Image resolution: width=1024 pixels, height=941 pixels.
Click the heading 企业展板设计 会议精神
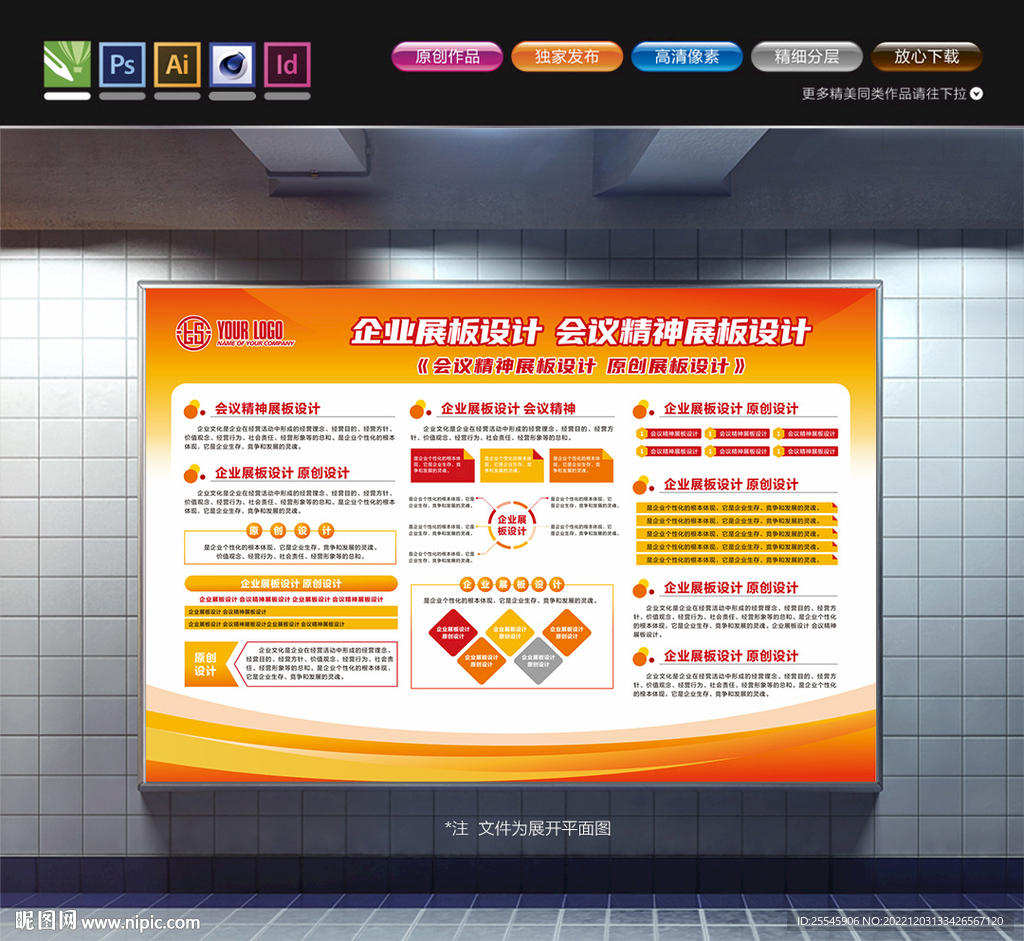click(x=508, y=409)
